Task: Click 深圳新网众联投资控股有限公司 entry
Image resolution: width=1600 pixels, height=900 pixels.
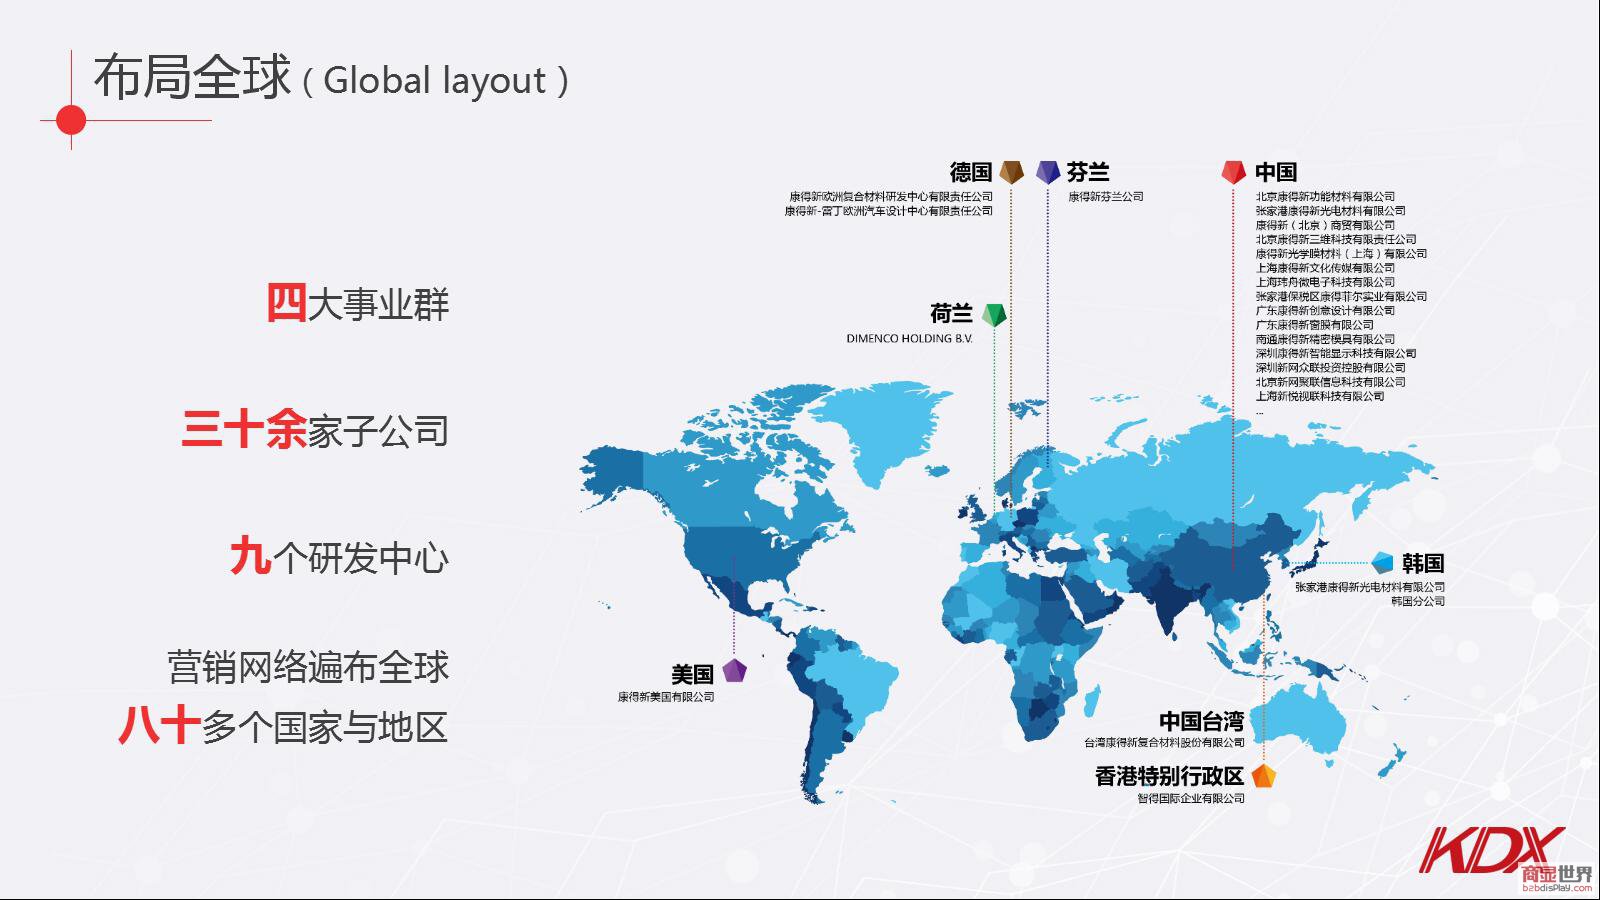Action: tap(1330, 367)
